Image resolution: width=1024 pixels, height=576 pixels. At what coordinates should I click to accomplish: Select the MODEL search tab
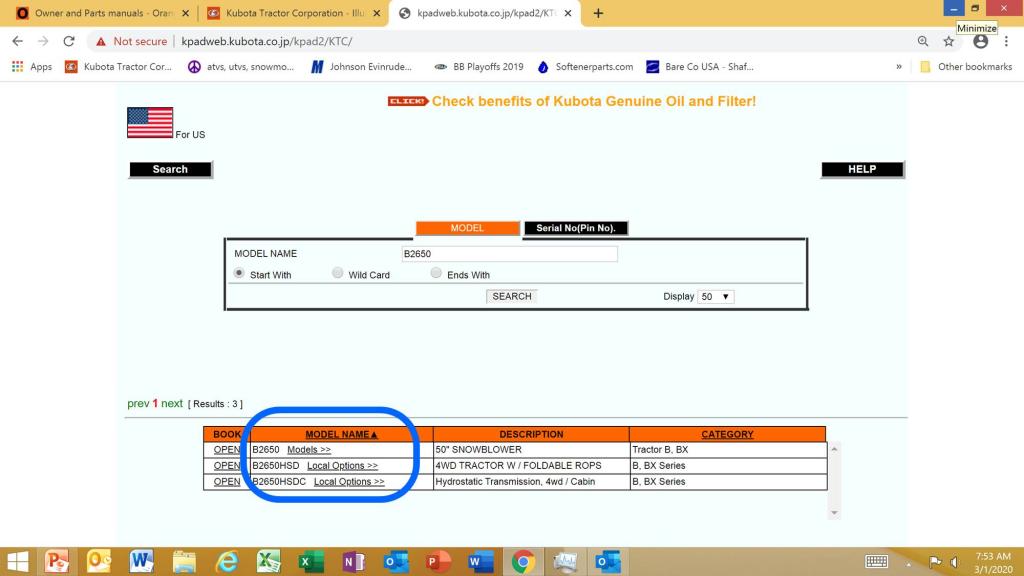(468, 228)
